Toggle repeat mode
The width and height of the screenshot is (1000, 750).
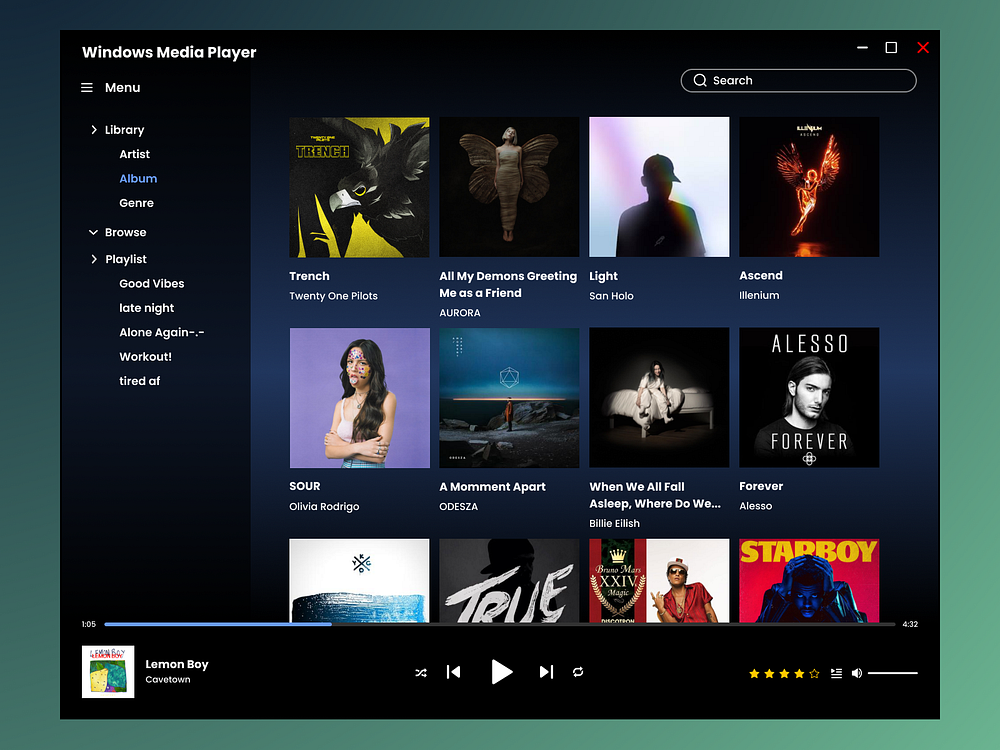(578, 672)
